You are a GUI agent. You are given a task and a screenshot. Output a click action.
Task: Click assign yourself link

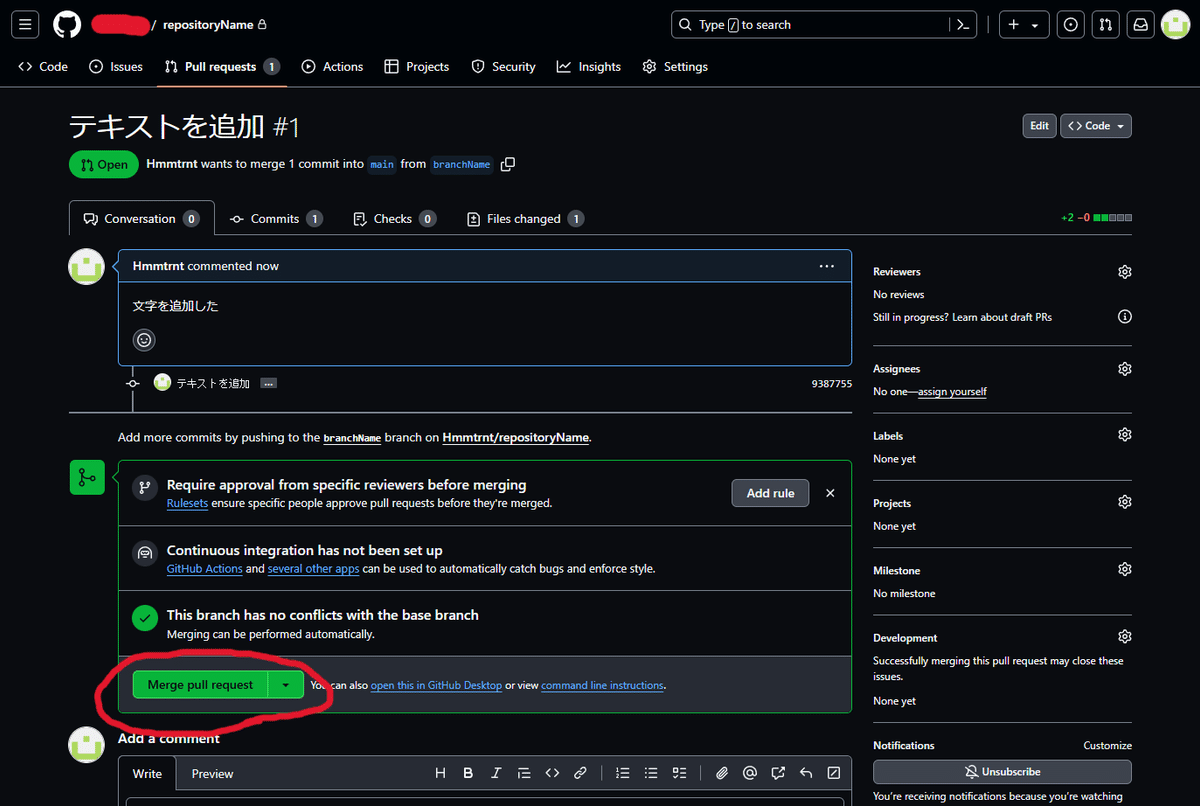(x=952, y=392)
